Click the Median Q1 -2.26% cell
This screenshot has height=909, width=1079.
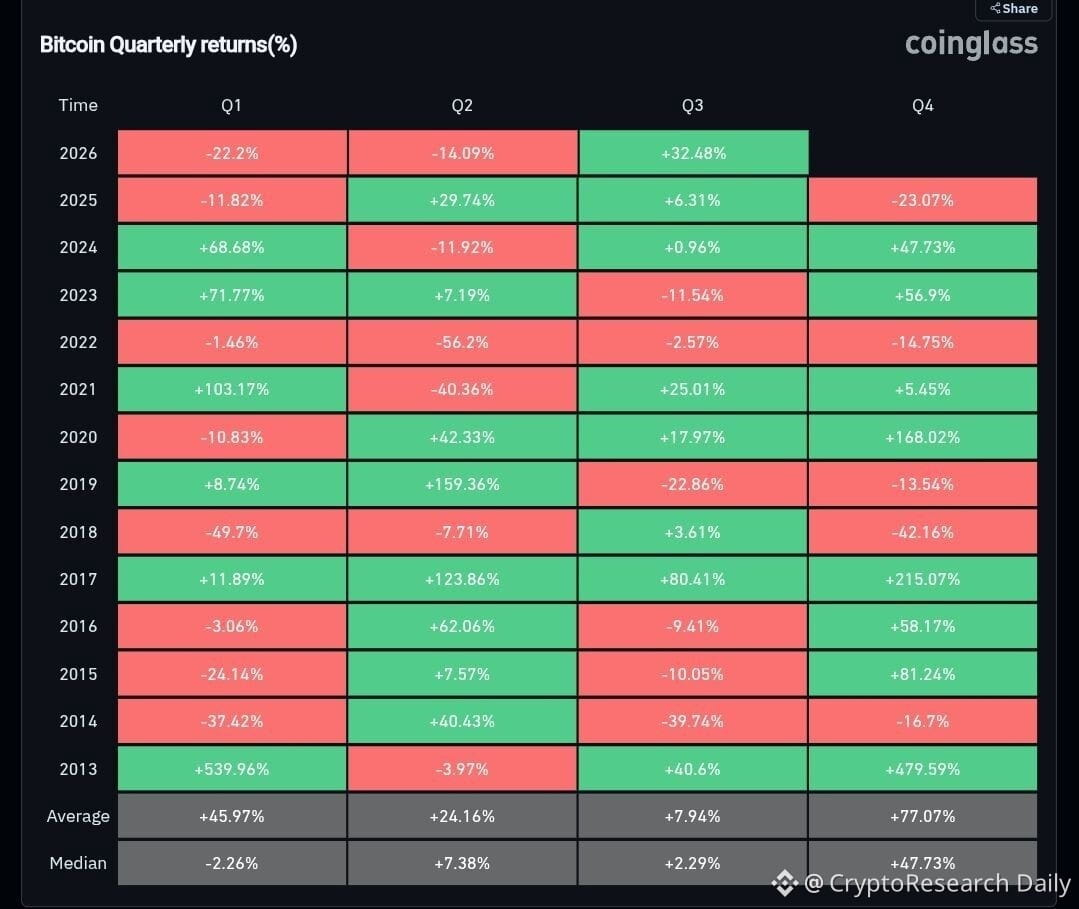[x=232, y=863]
